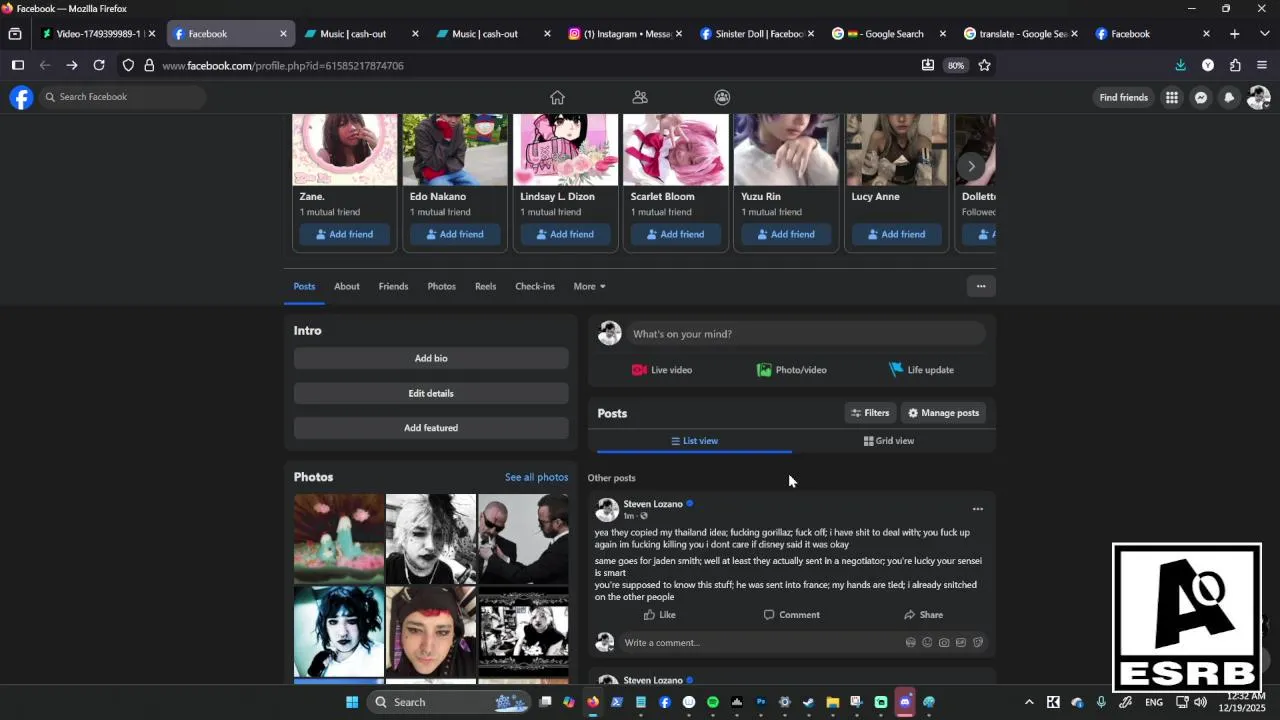
Task: Go to Facebook Home icon
Action: [557, 97]
